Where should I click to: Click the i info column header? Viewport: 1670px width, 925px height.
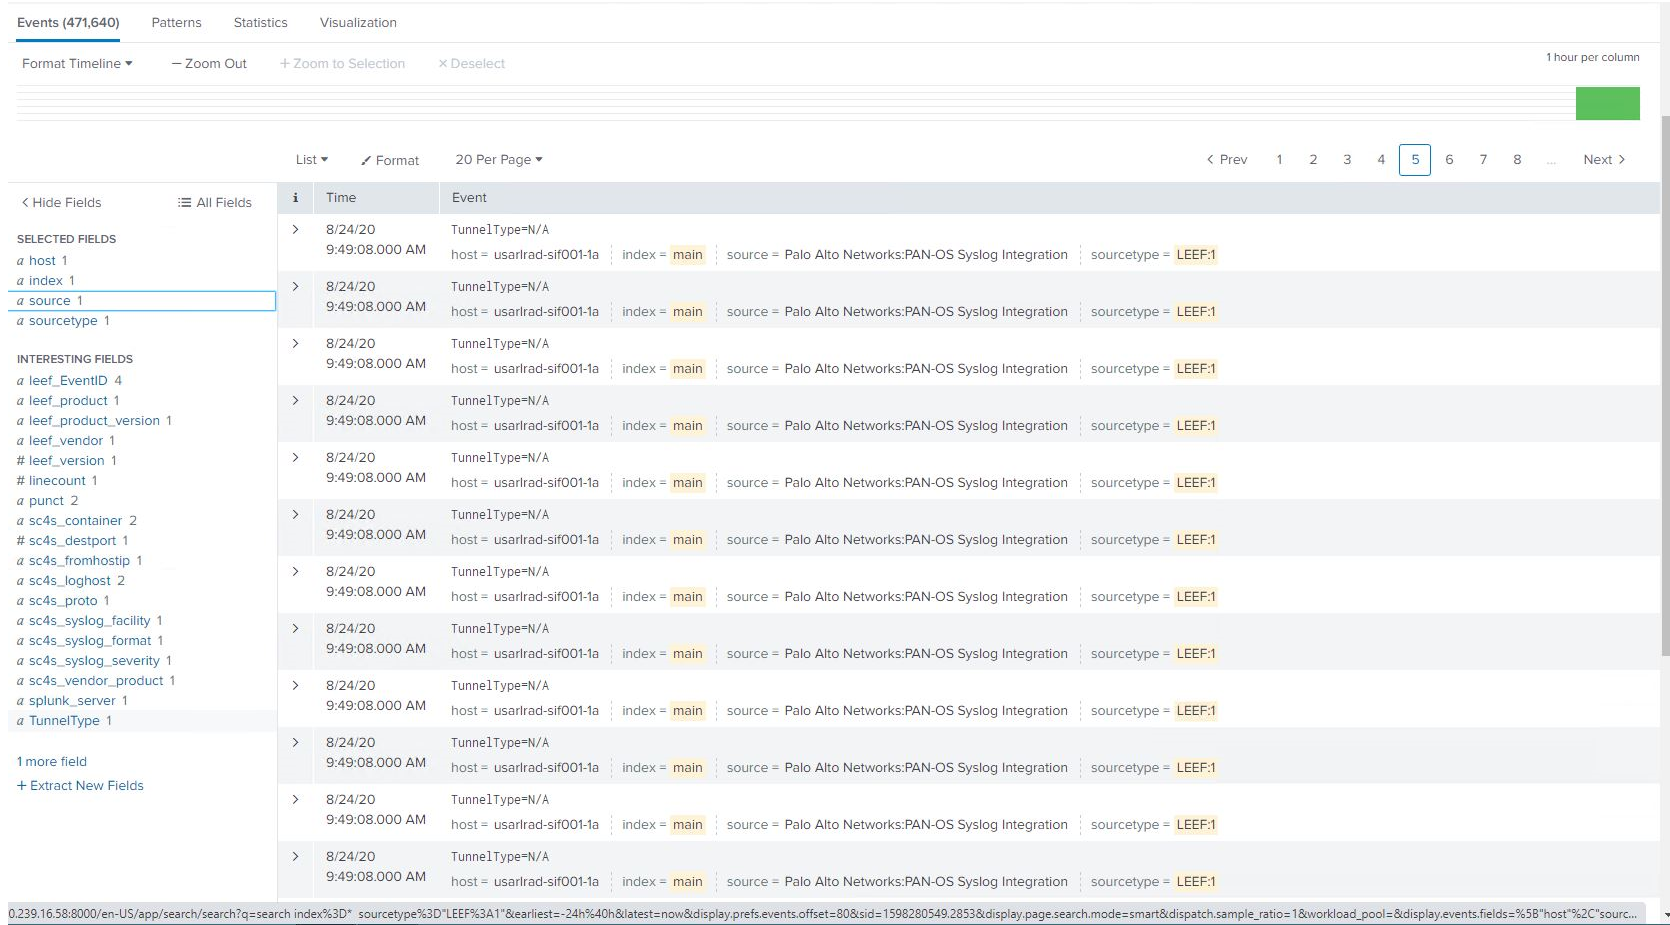click(x=295, y=197)
